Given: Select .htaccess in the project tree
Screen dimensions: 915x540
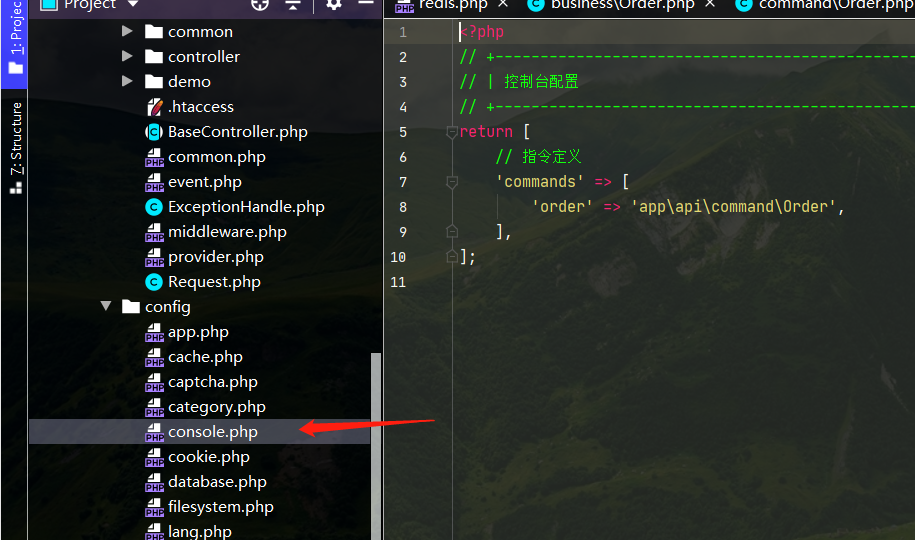Looking at the screenshot, I should pos(201,107).
